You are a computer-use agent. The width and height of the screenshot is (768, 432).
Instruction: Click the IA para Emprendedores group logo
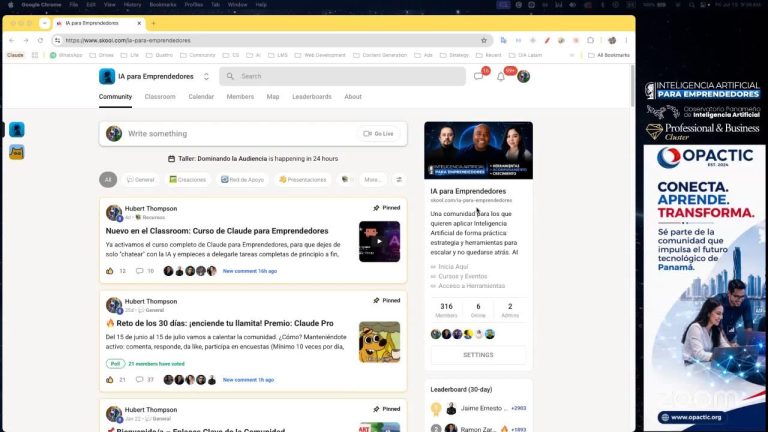(107, 76)
